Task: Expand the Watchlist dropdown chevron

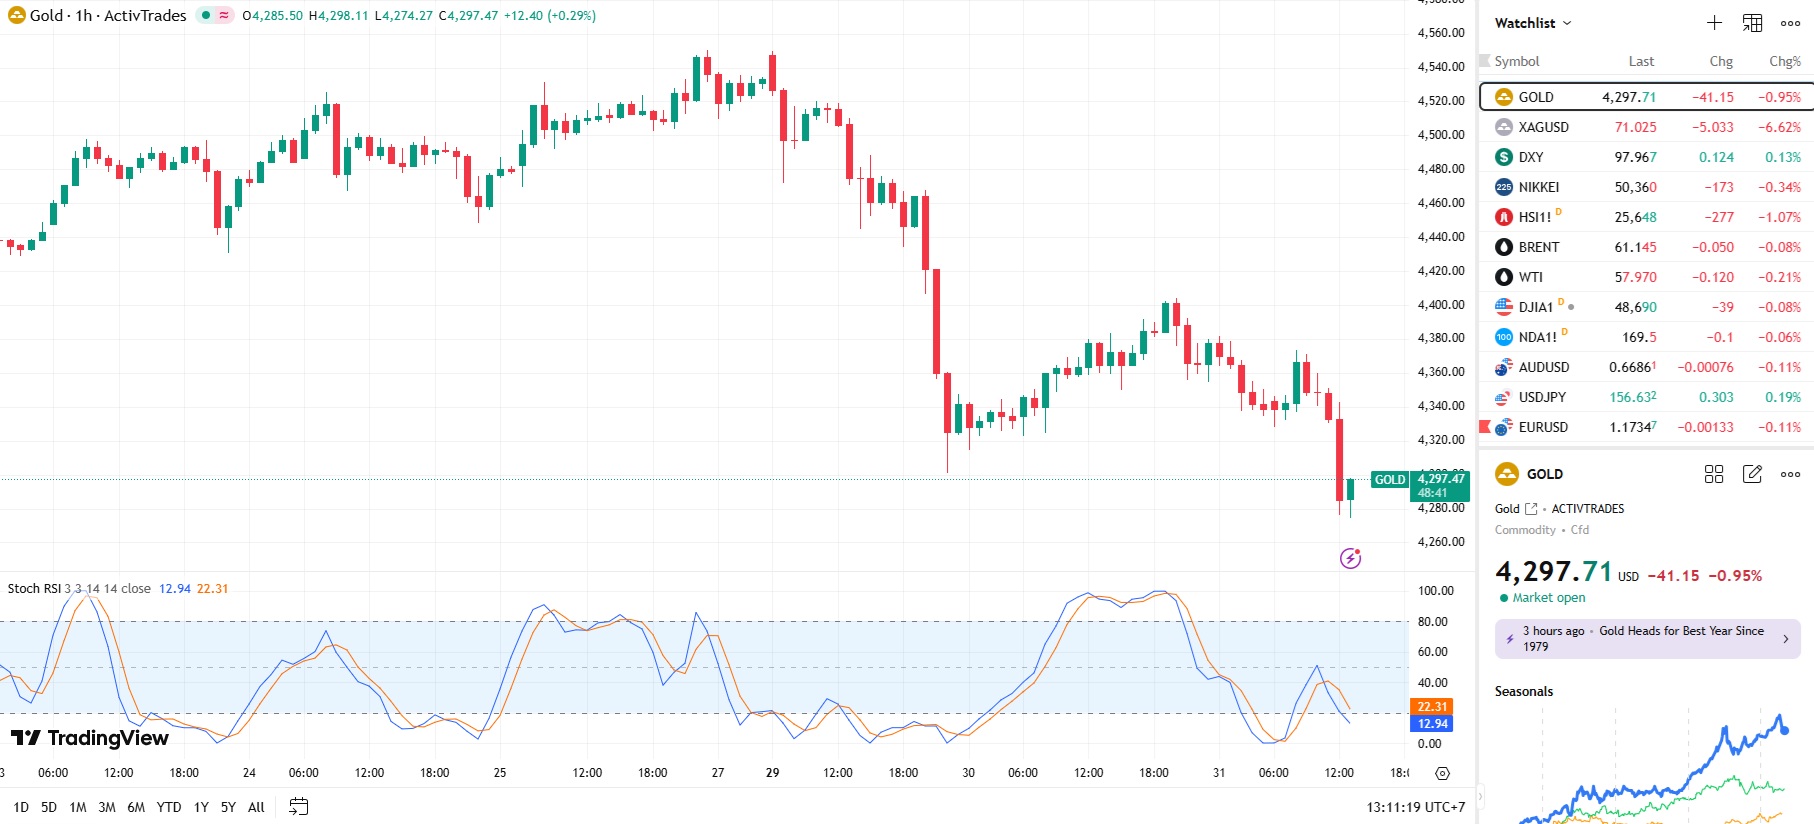Action: coord(1567,23)
